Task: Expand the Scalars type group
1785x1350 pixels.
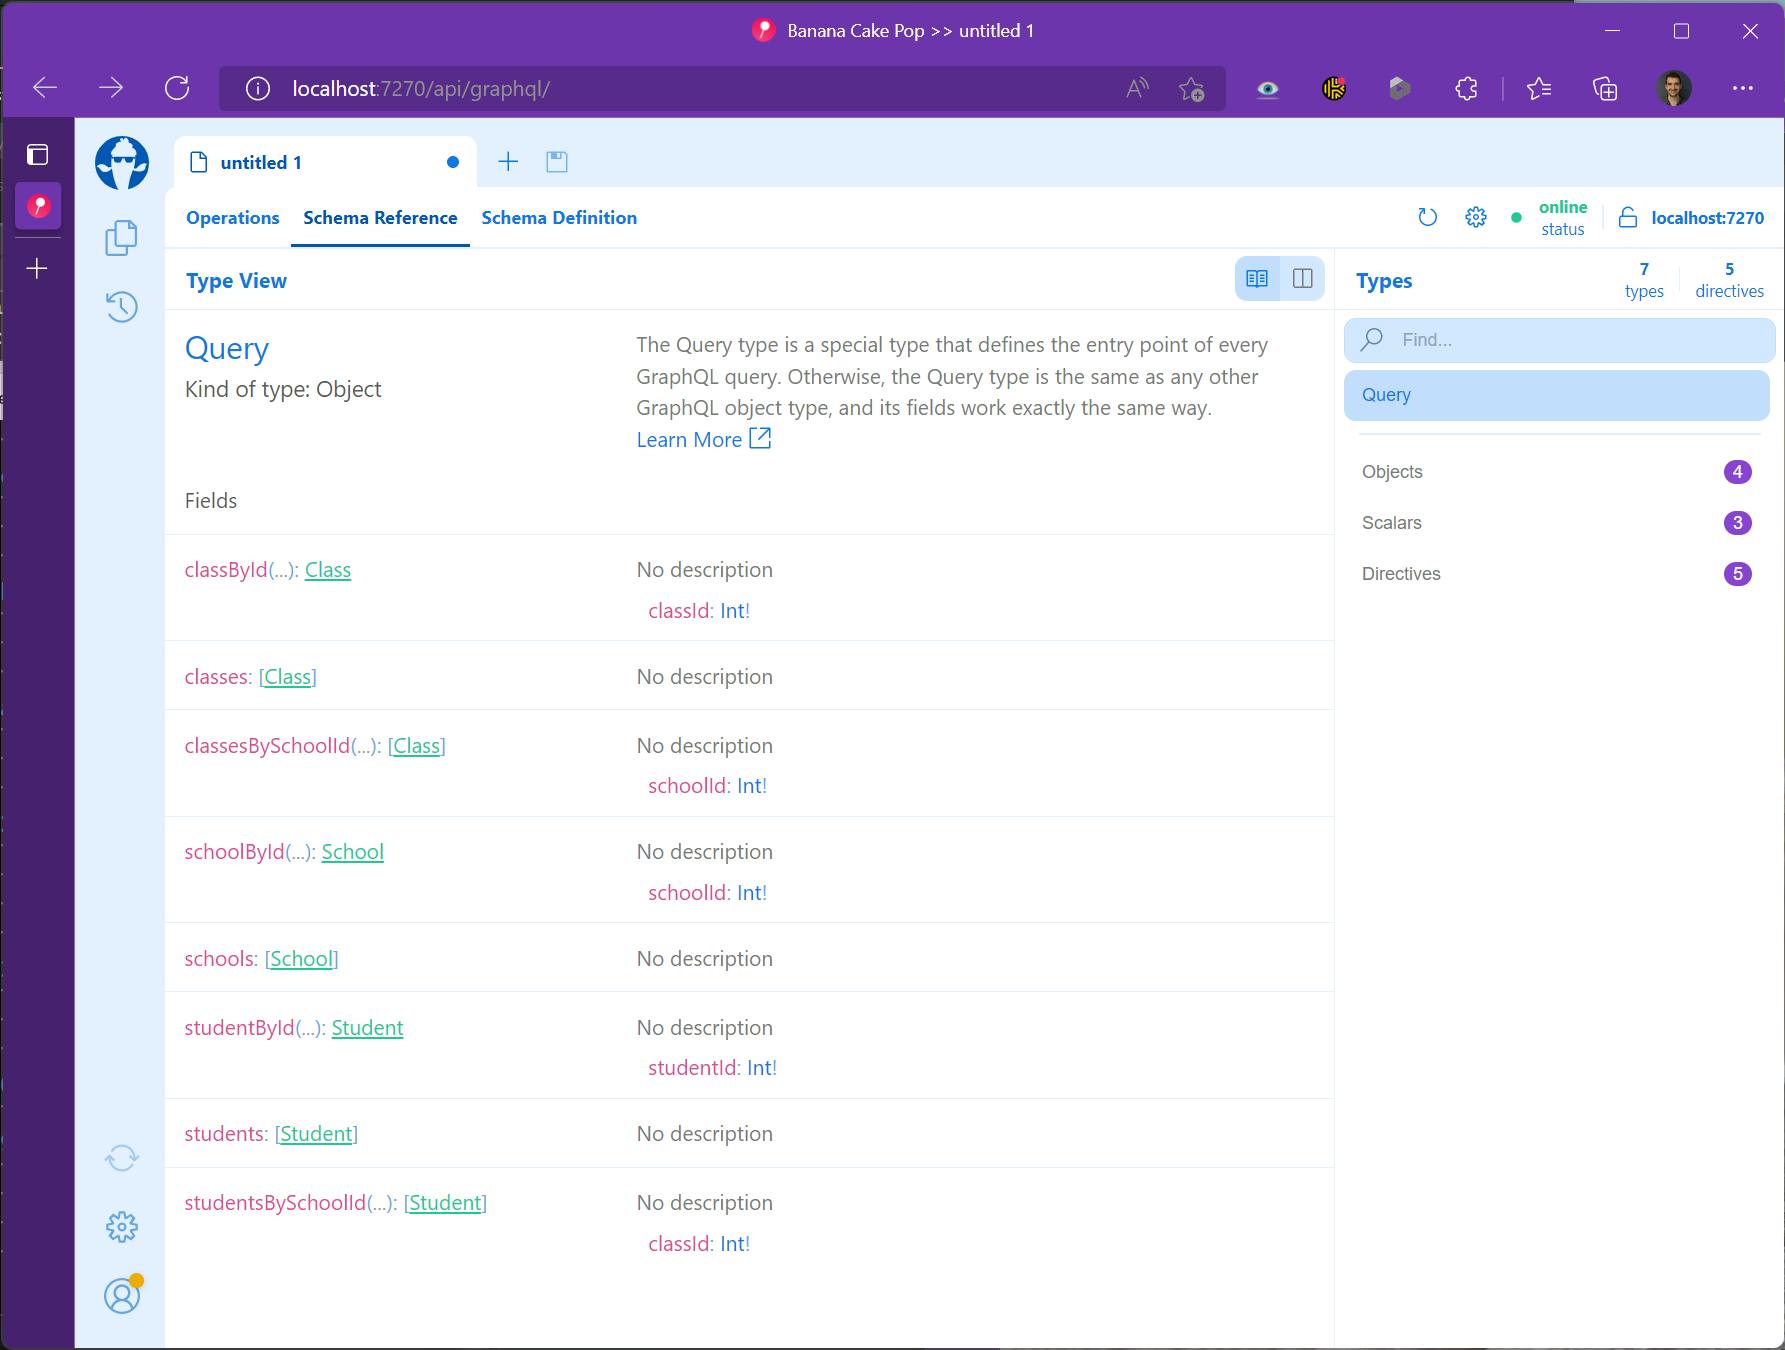Action: tap(1556, 523)
